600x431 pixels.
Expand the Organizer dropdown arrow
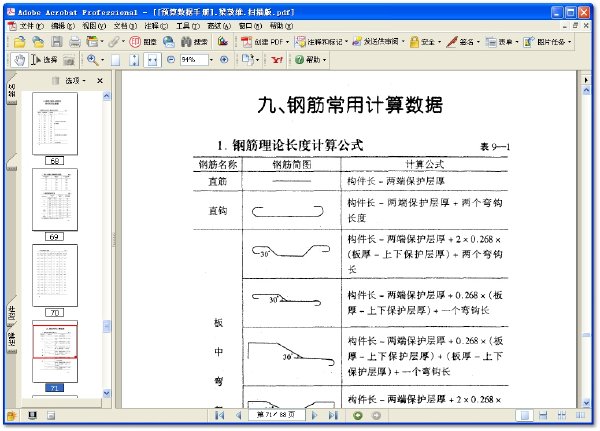(x=102, y=41)
